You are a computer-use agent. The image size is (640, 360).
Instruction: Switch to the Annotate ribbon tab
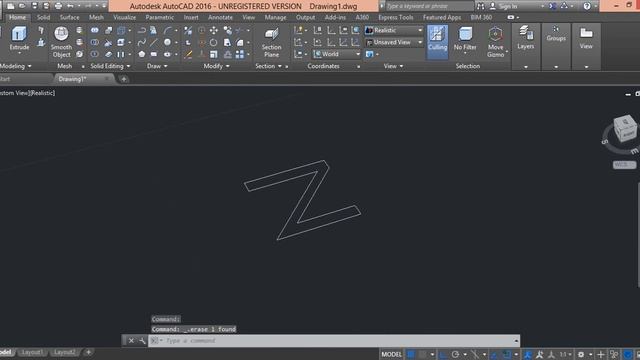coord(220,18)
